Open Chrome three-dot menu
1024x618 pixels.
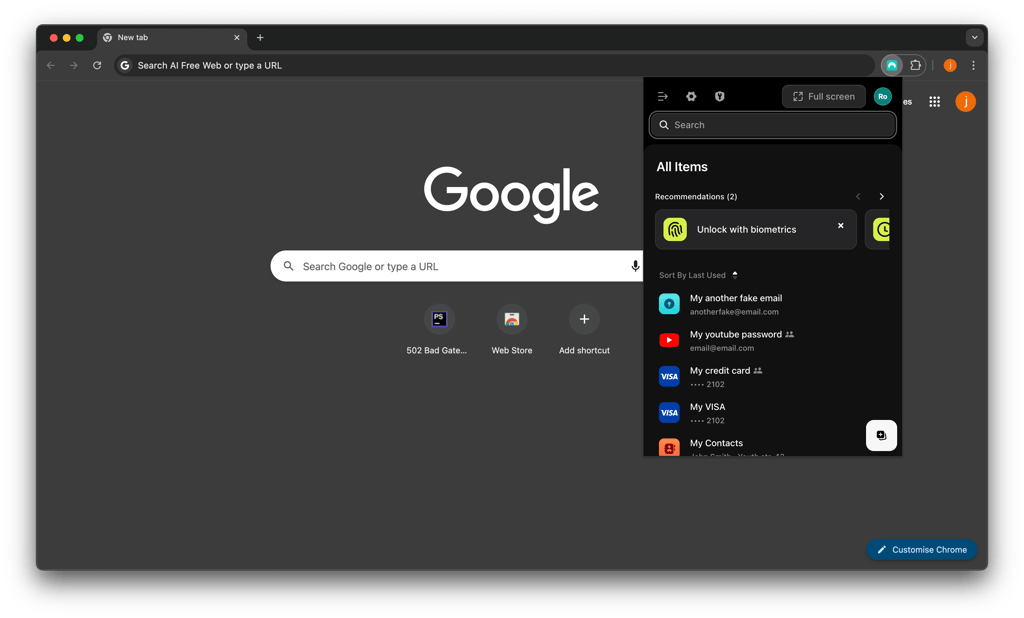pyautogui.click(x=973, y=65)
